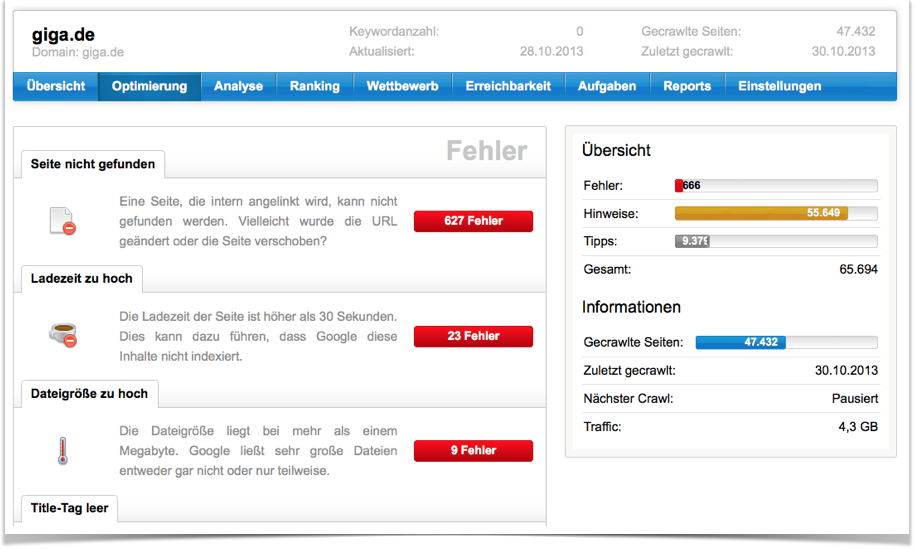The width and height of the screenshot is (916, 549).
Task: Click the coffee cup load time icon
Action: click(x=62, y=336)
